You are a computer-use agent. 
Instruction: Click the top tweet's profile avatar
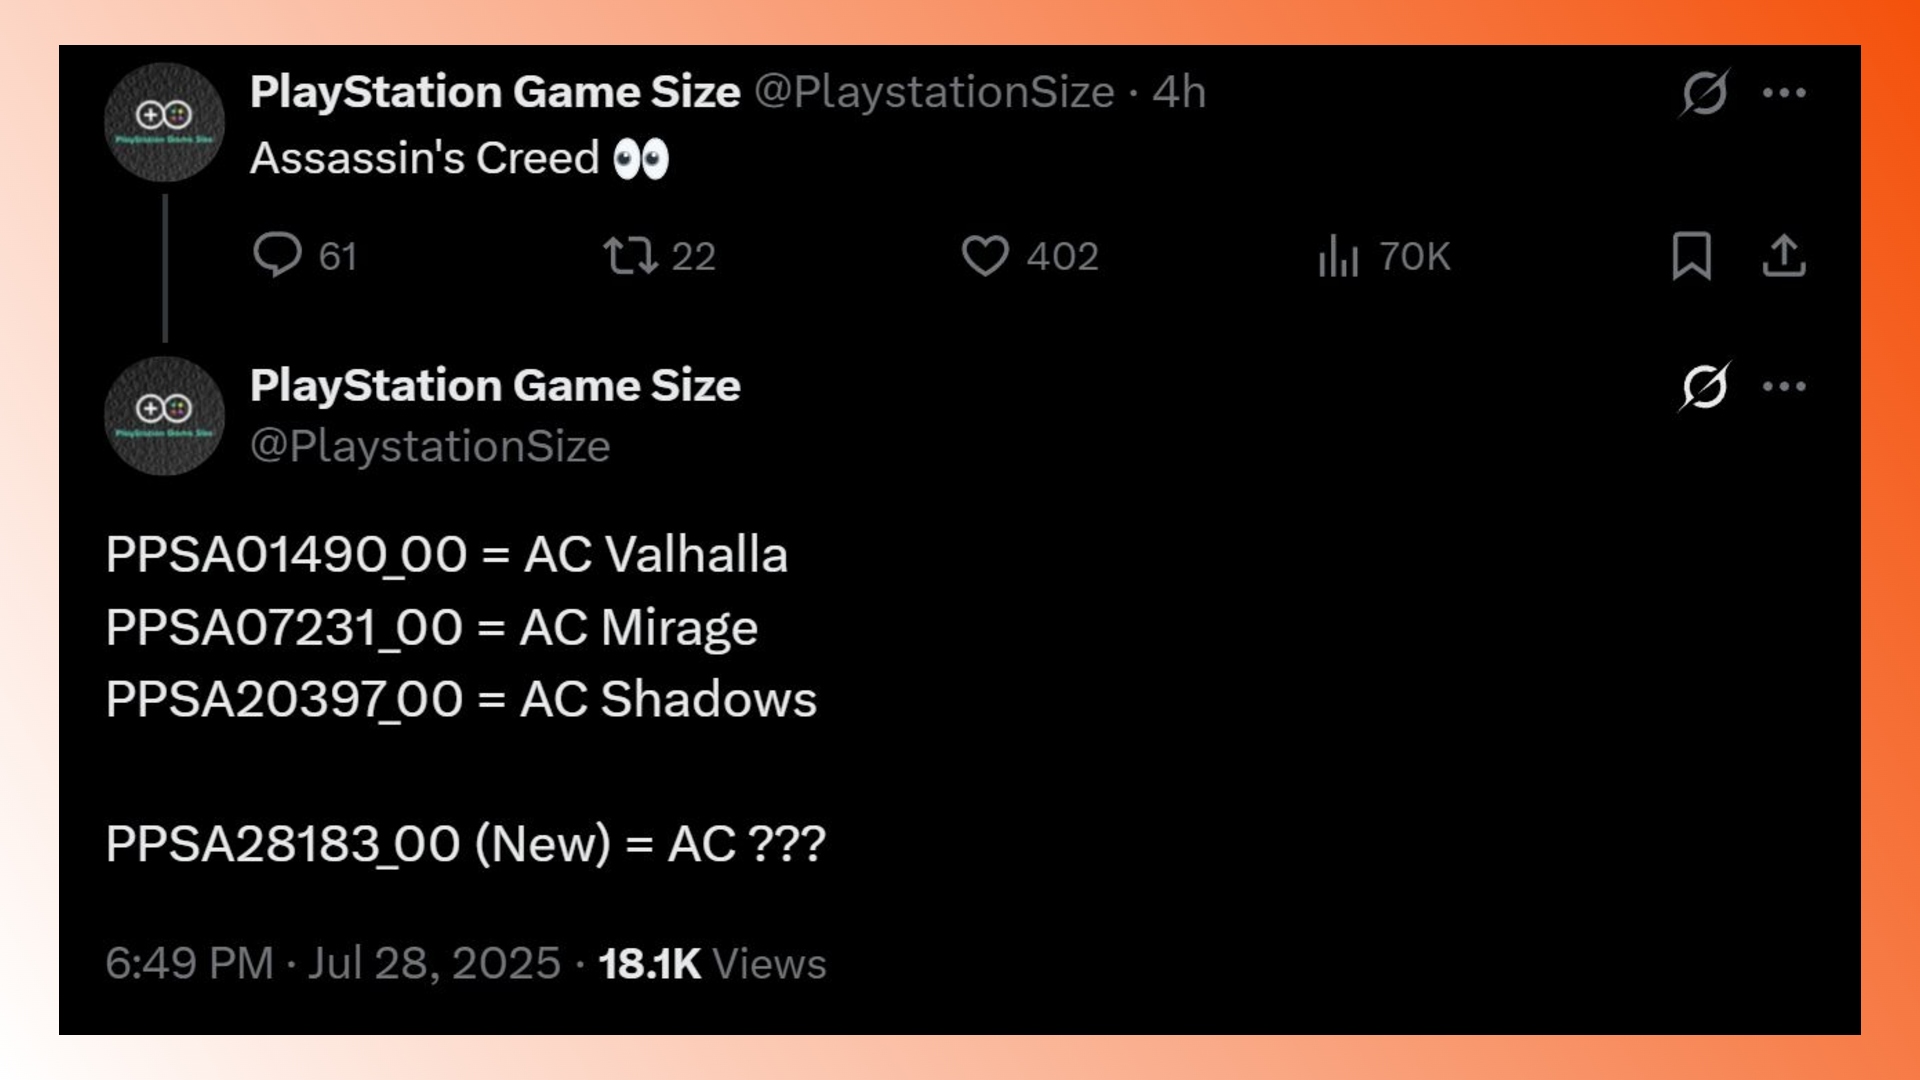click(x=164, y=122)
